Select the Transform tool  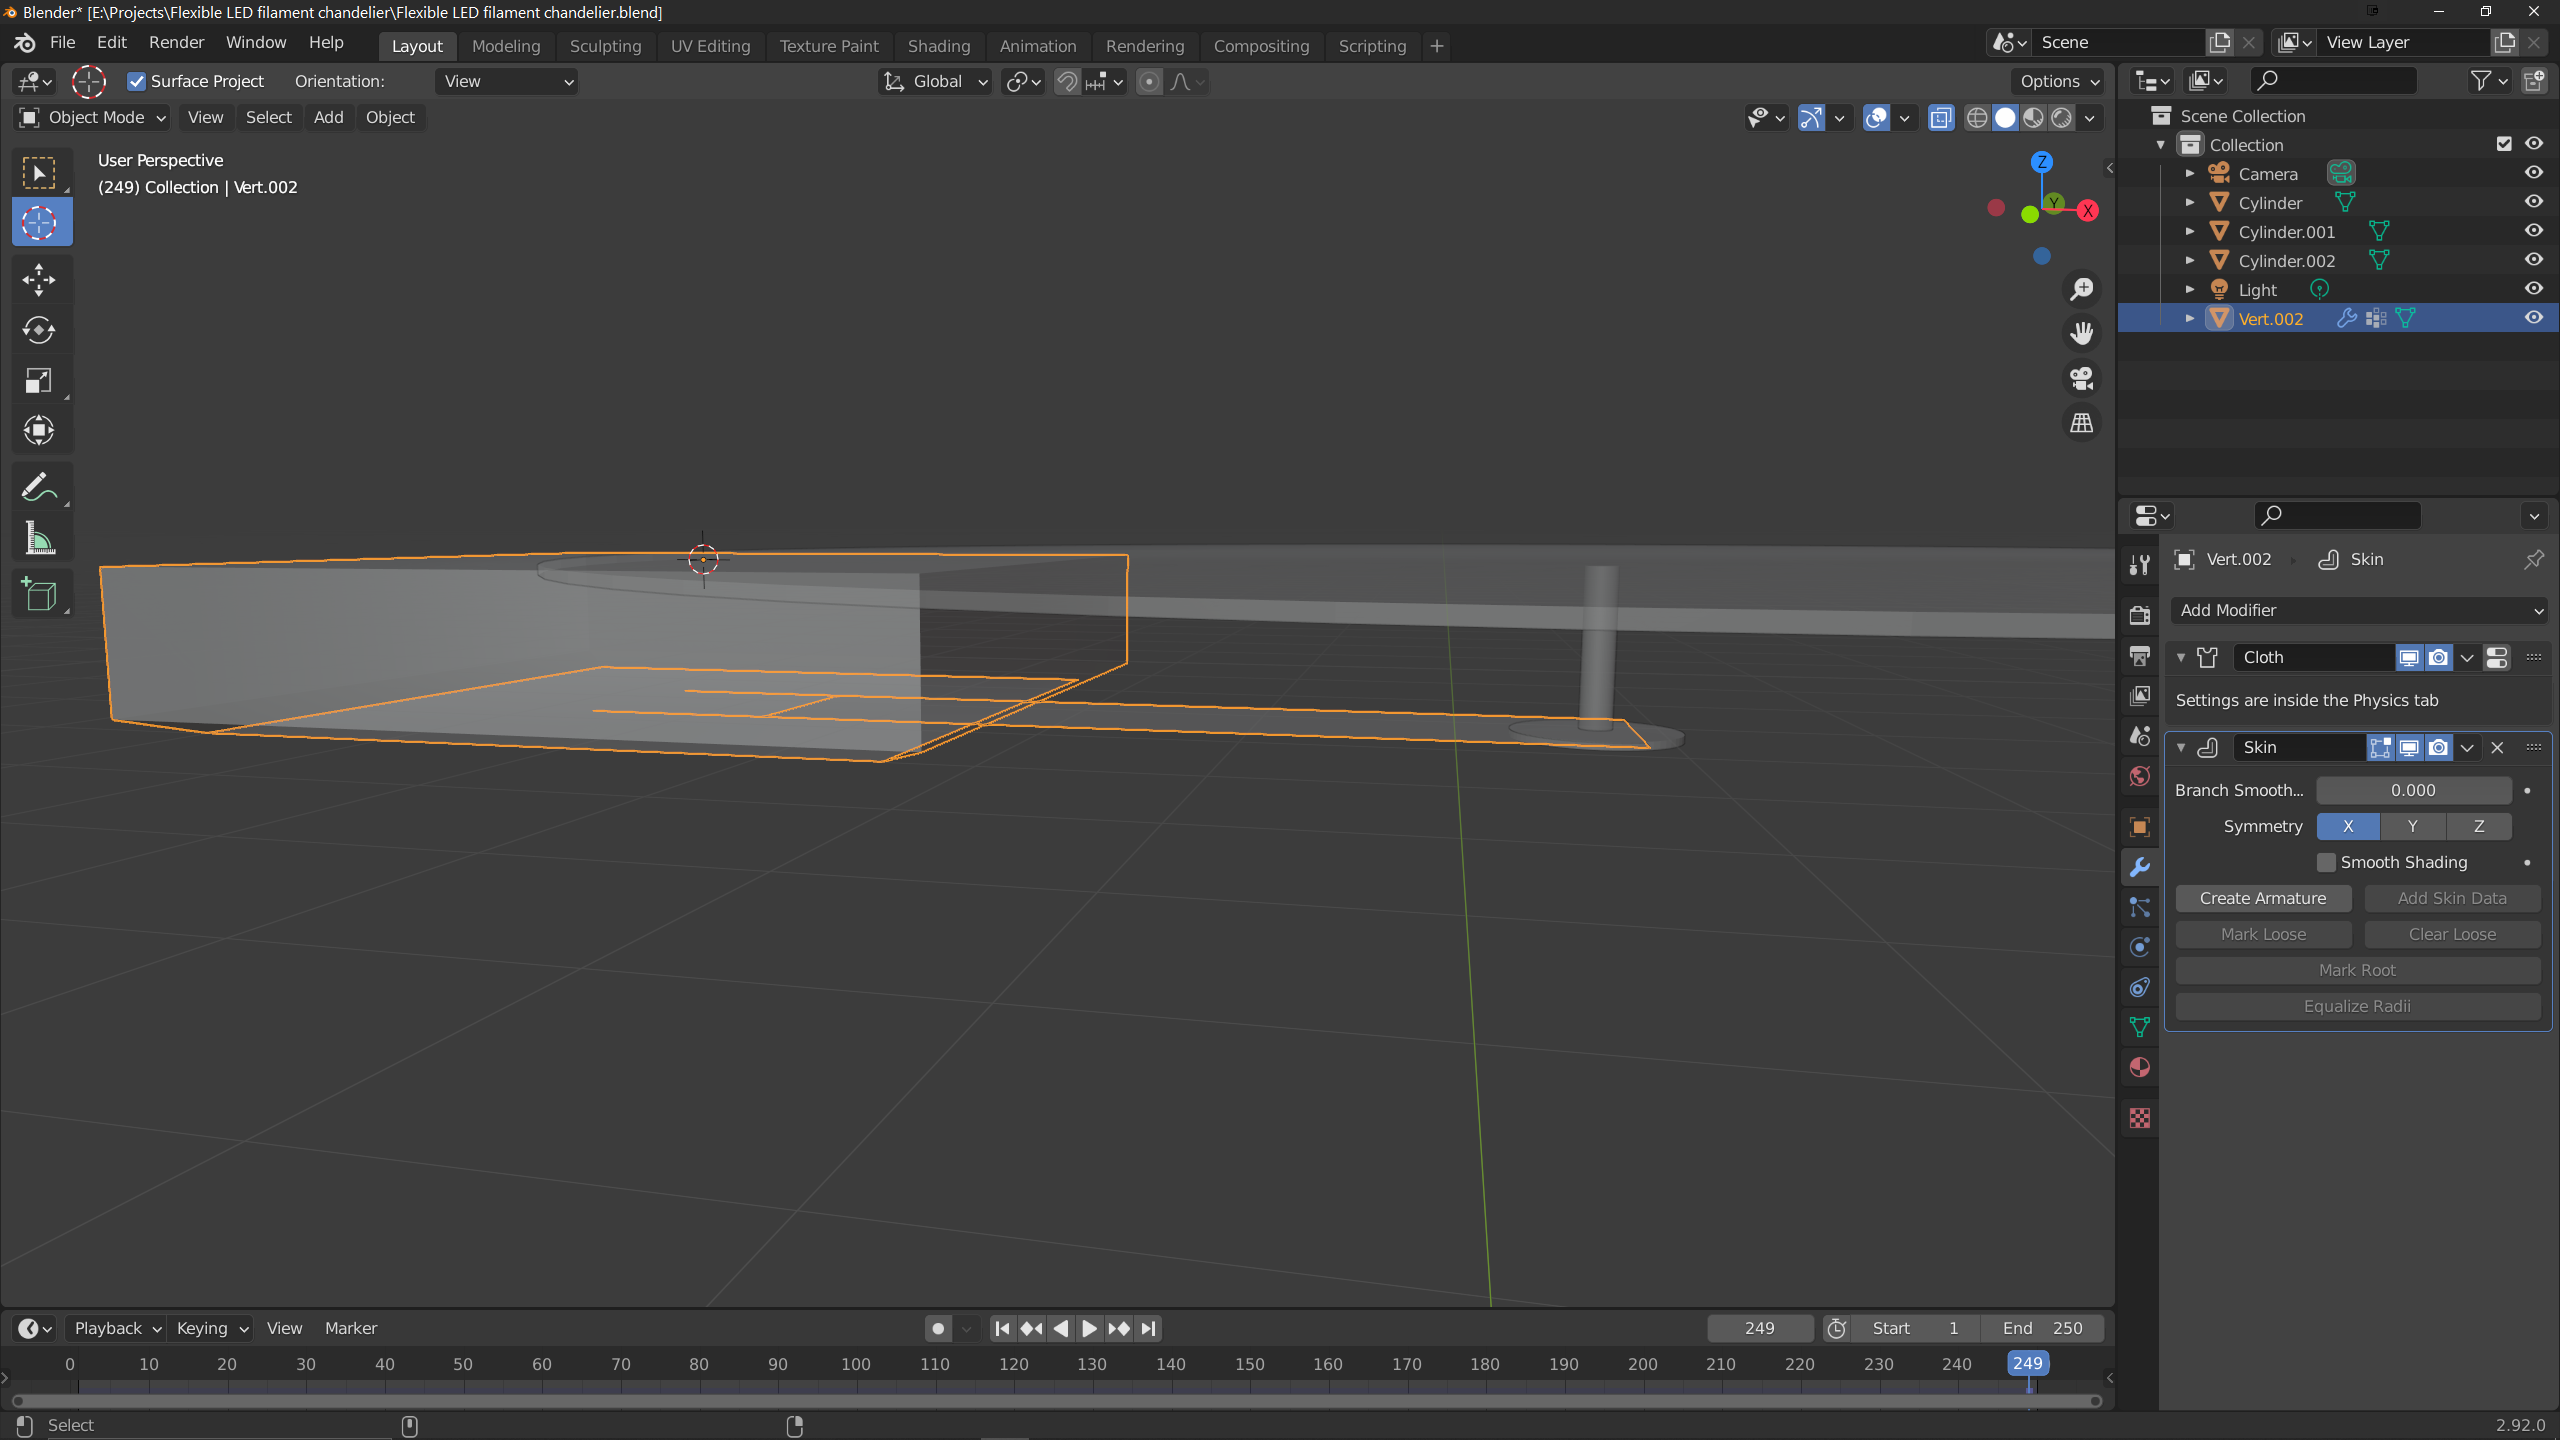pyautogui.click(x=40, y=430)
